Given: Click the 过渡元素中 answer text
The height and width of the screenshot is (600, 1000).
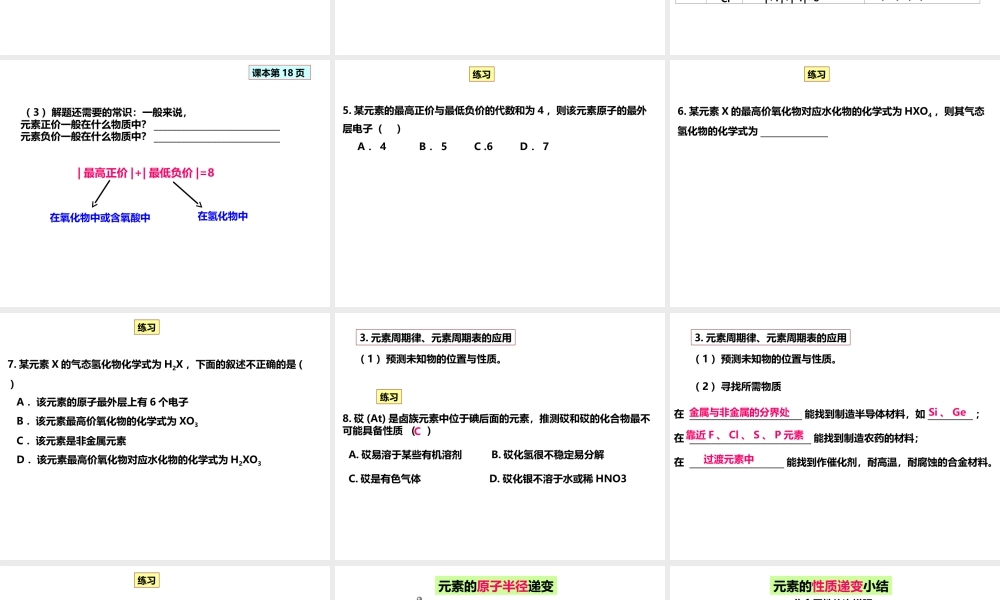Looking at the screenshot, I should (731, 459).
